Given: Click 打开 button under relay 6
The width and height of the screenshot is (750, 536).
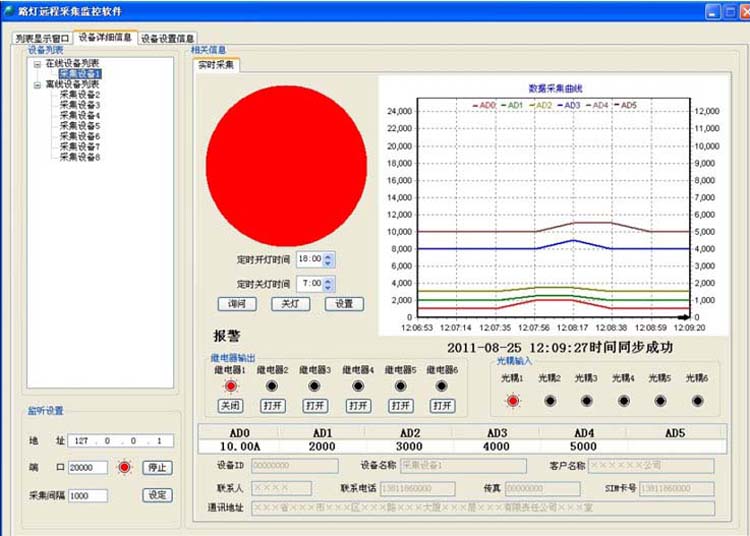Looking at the screenshot, I should pos(442,405).
